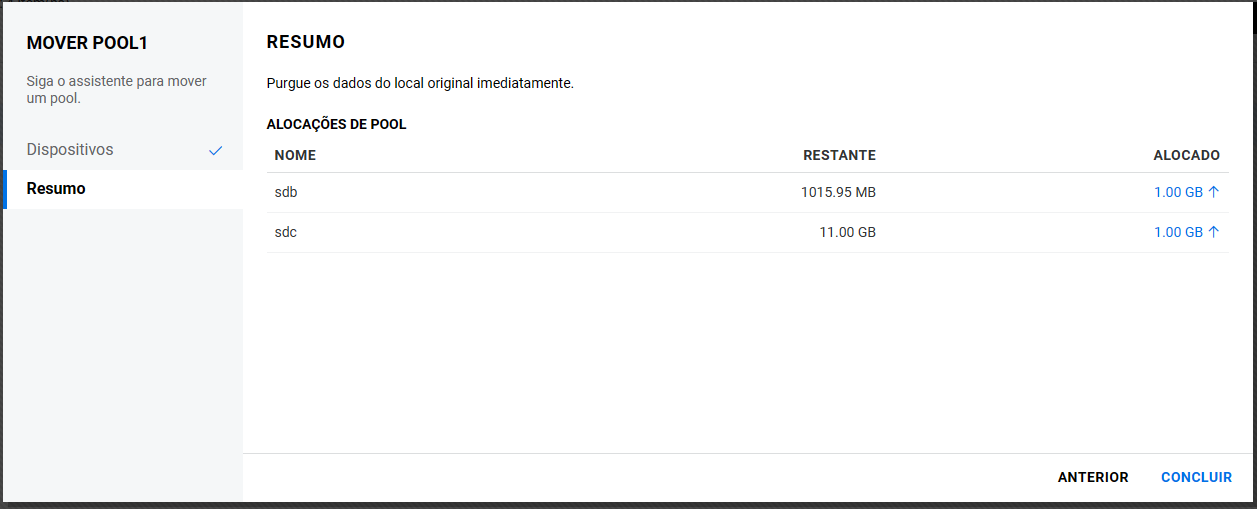Select the Resumo wizard step
Viewport: 1257px width, 509px height.
coord(56,188)
